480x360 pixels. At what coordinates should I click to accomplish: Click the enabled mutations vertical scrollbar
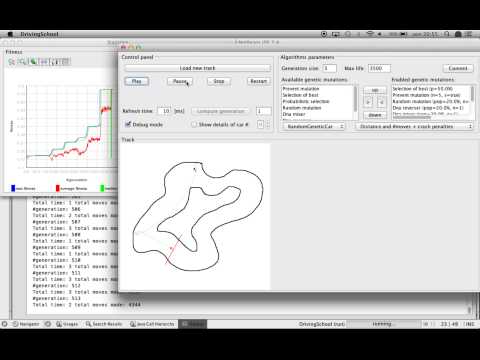click(472, 95)
